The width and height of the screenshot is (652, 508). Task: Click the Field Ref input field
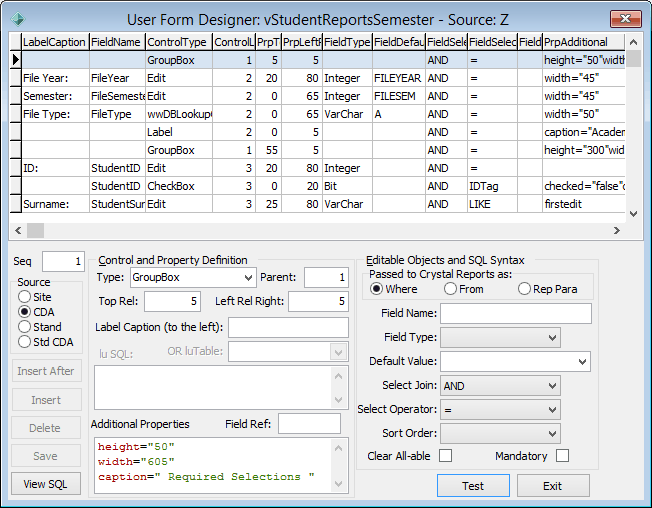pos(309,424)
